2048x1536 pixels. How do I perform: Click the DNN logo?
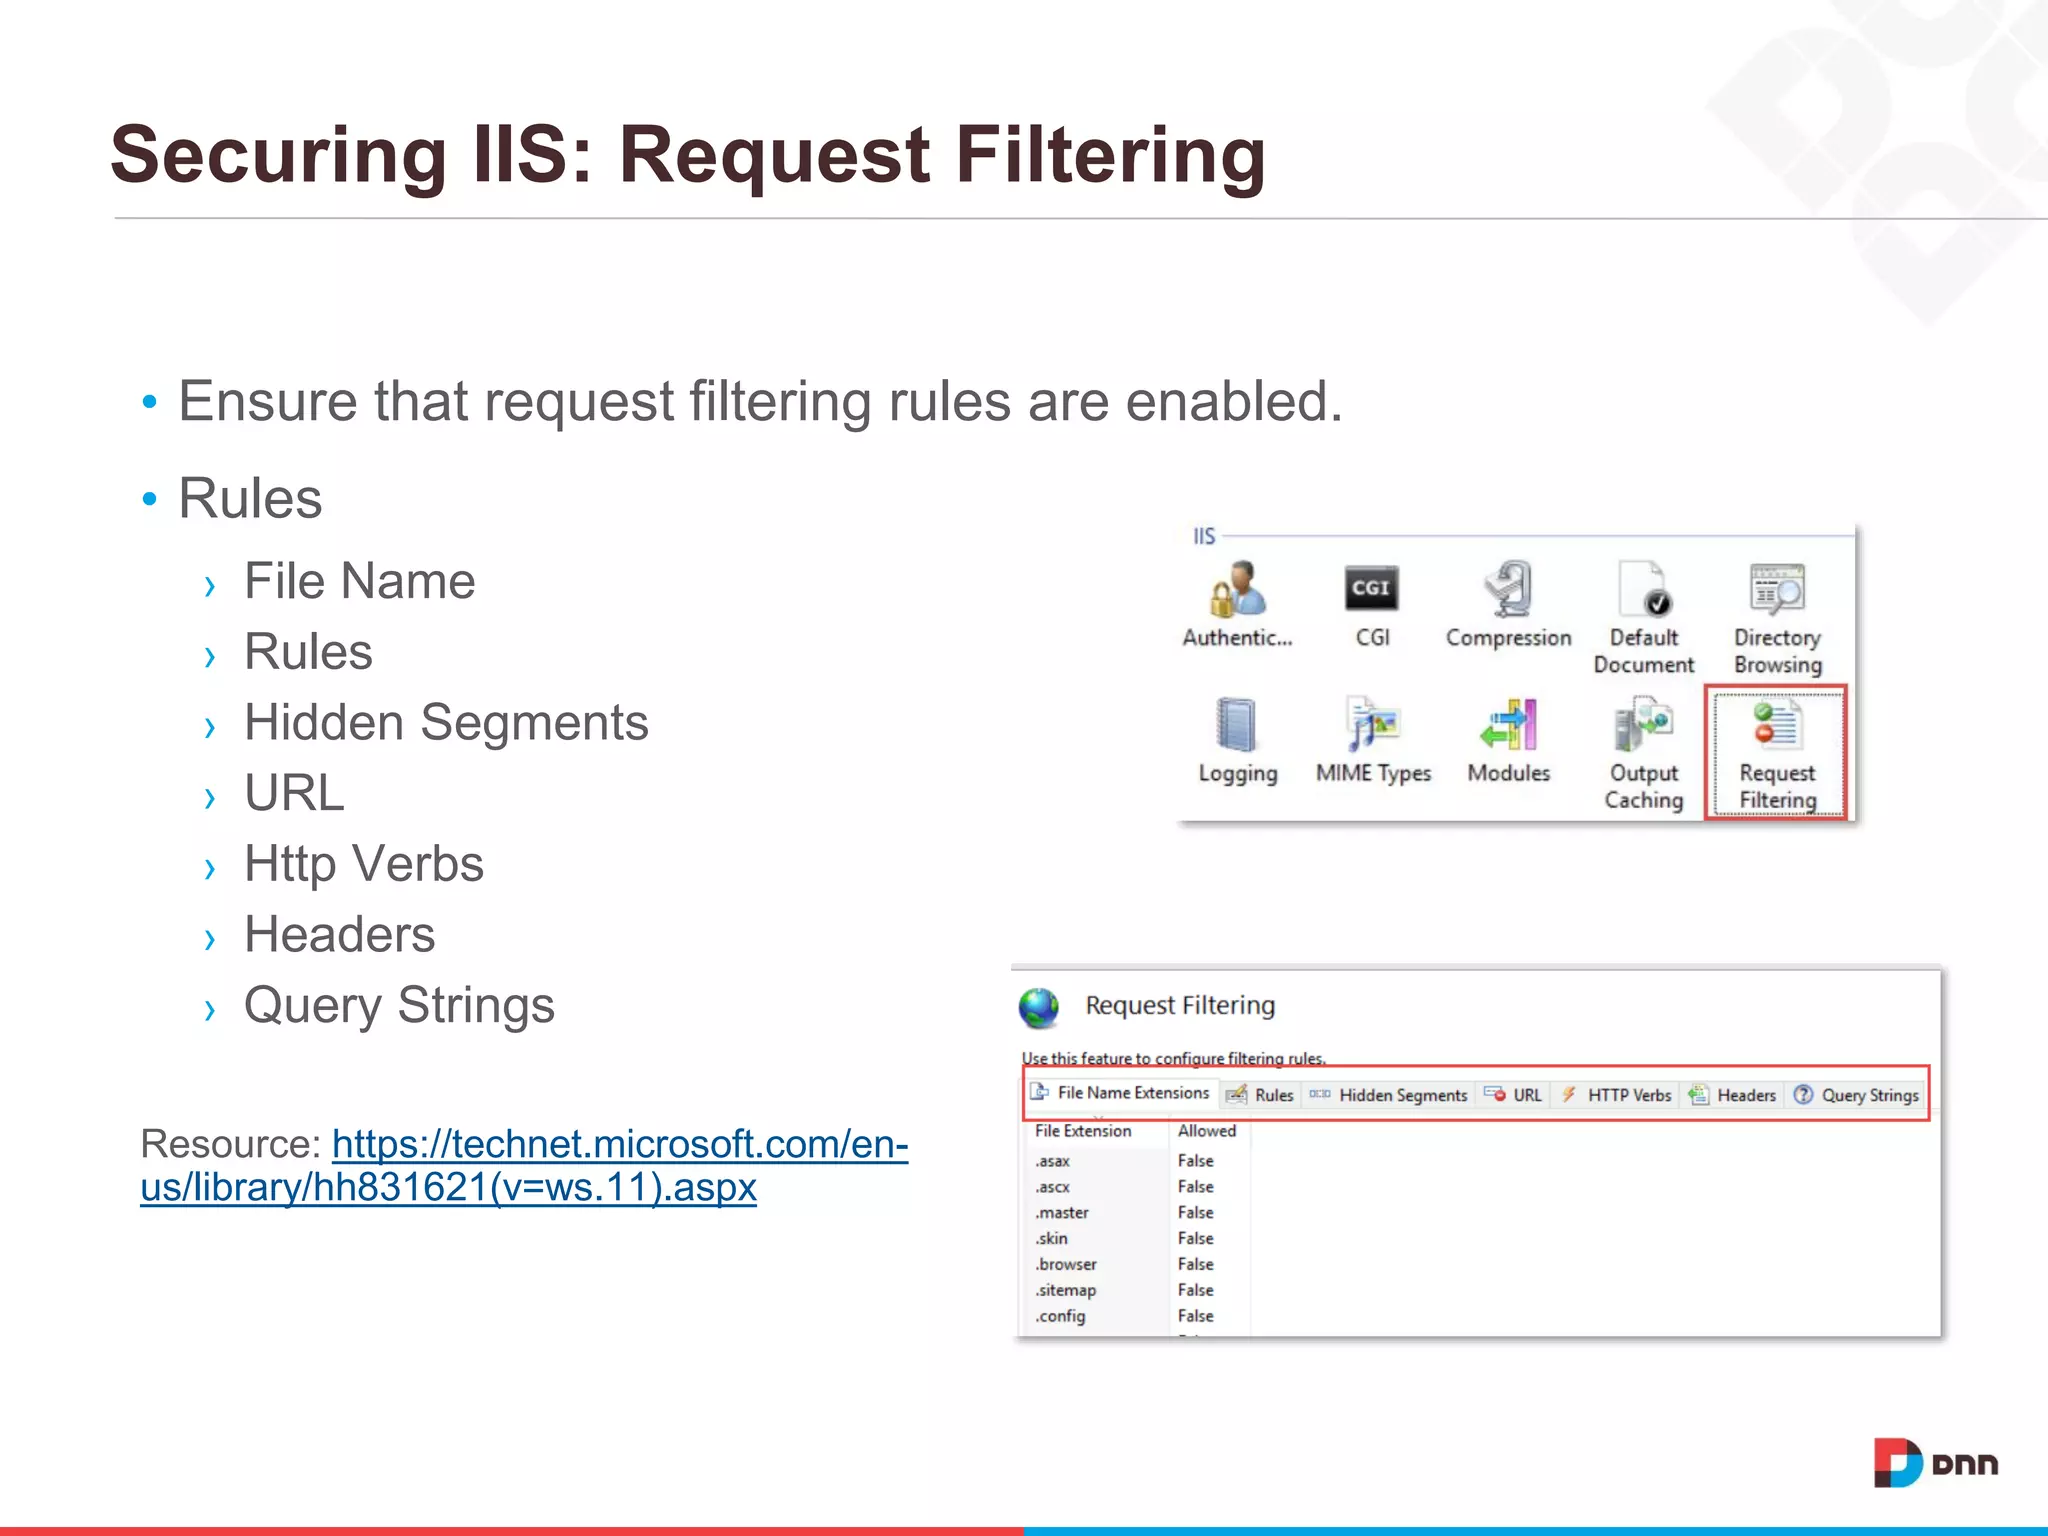1936,1463
